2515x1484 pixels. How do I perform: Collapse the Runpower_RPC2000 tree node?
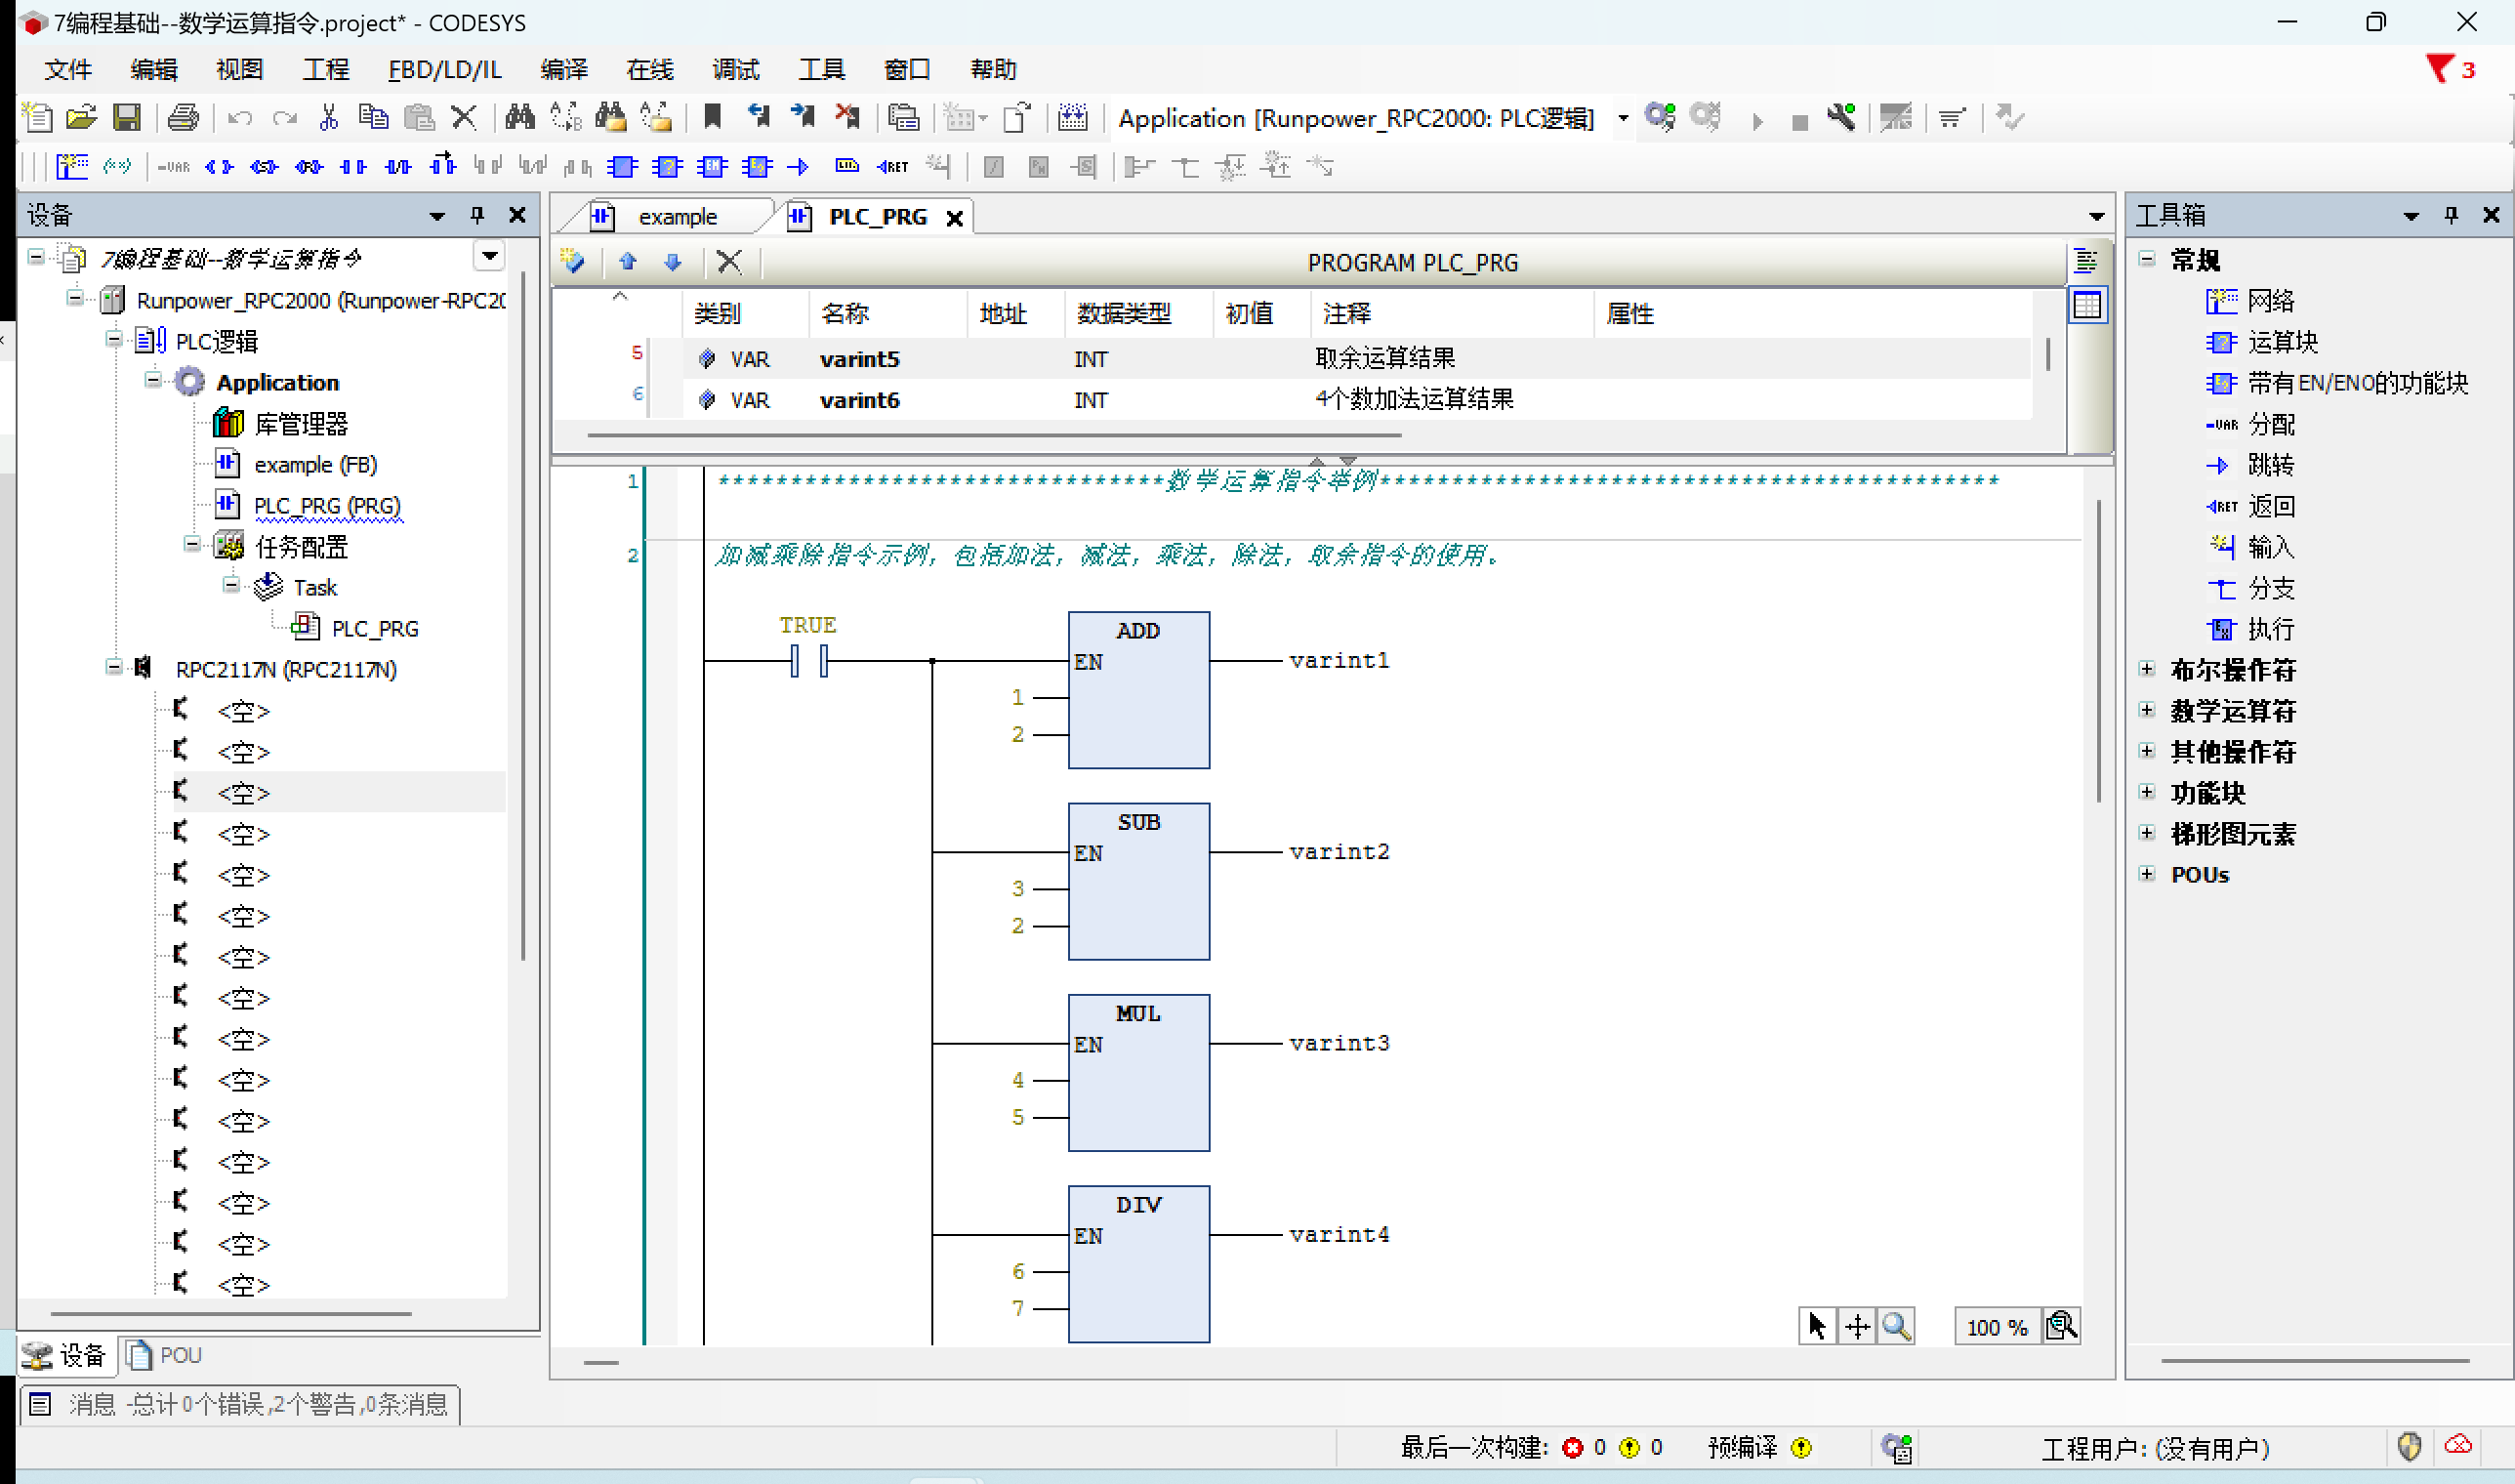point(75,299)
